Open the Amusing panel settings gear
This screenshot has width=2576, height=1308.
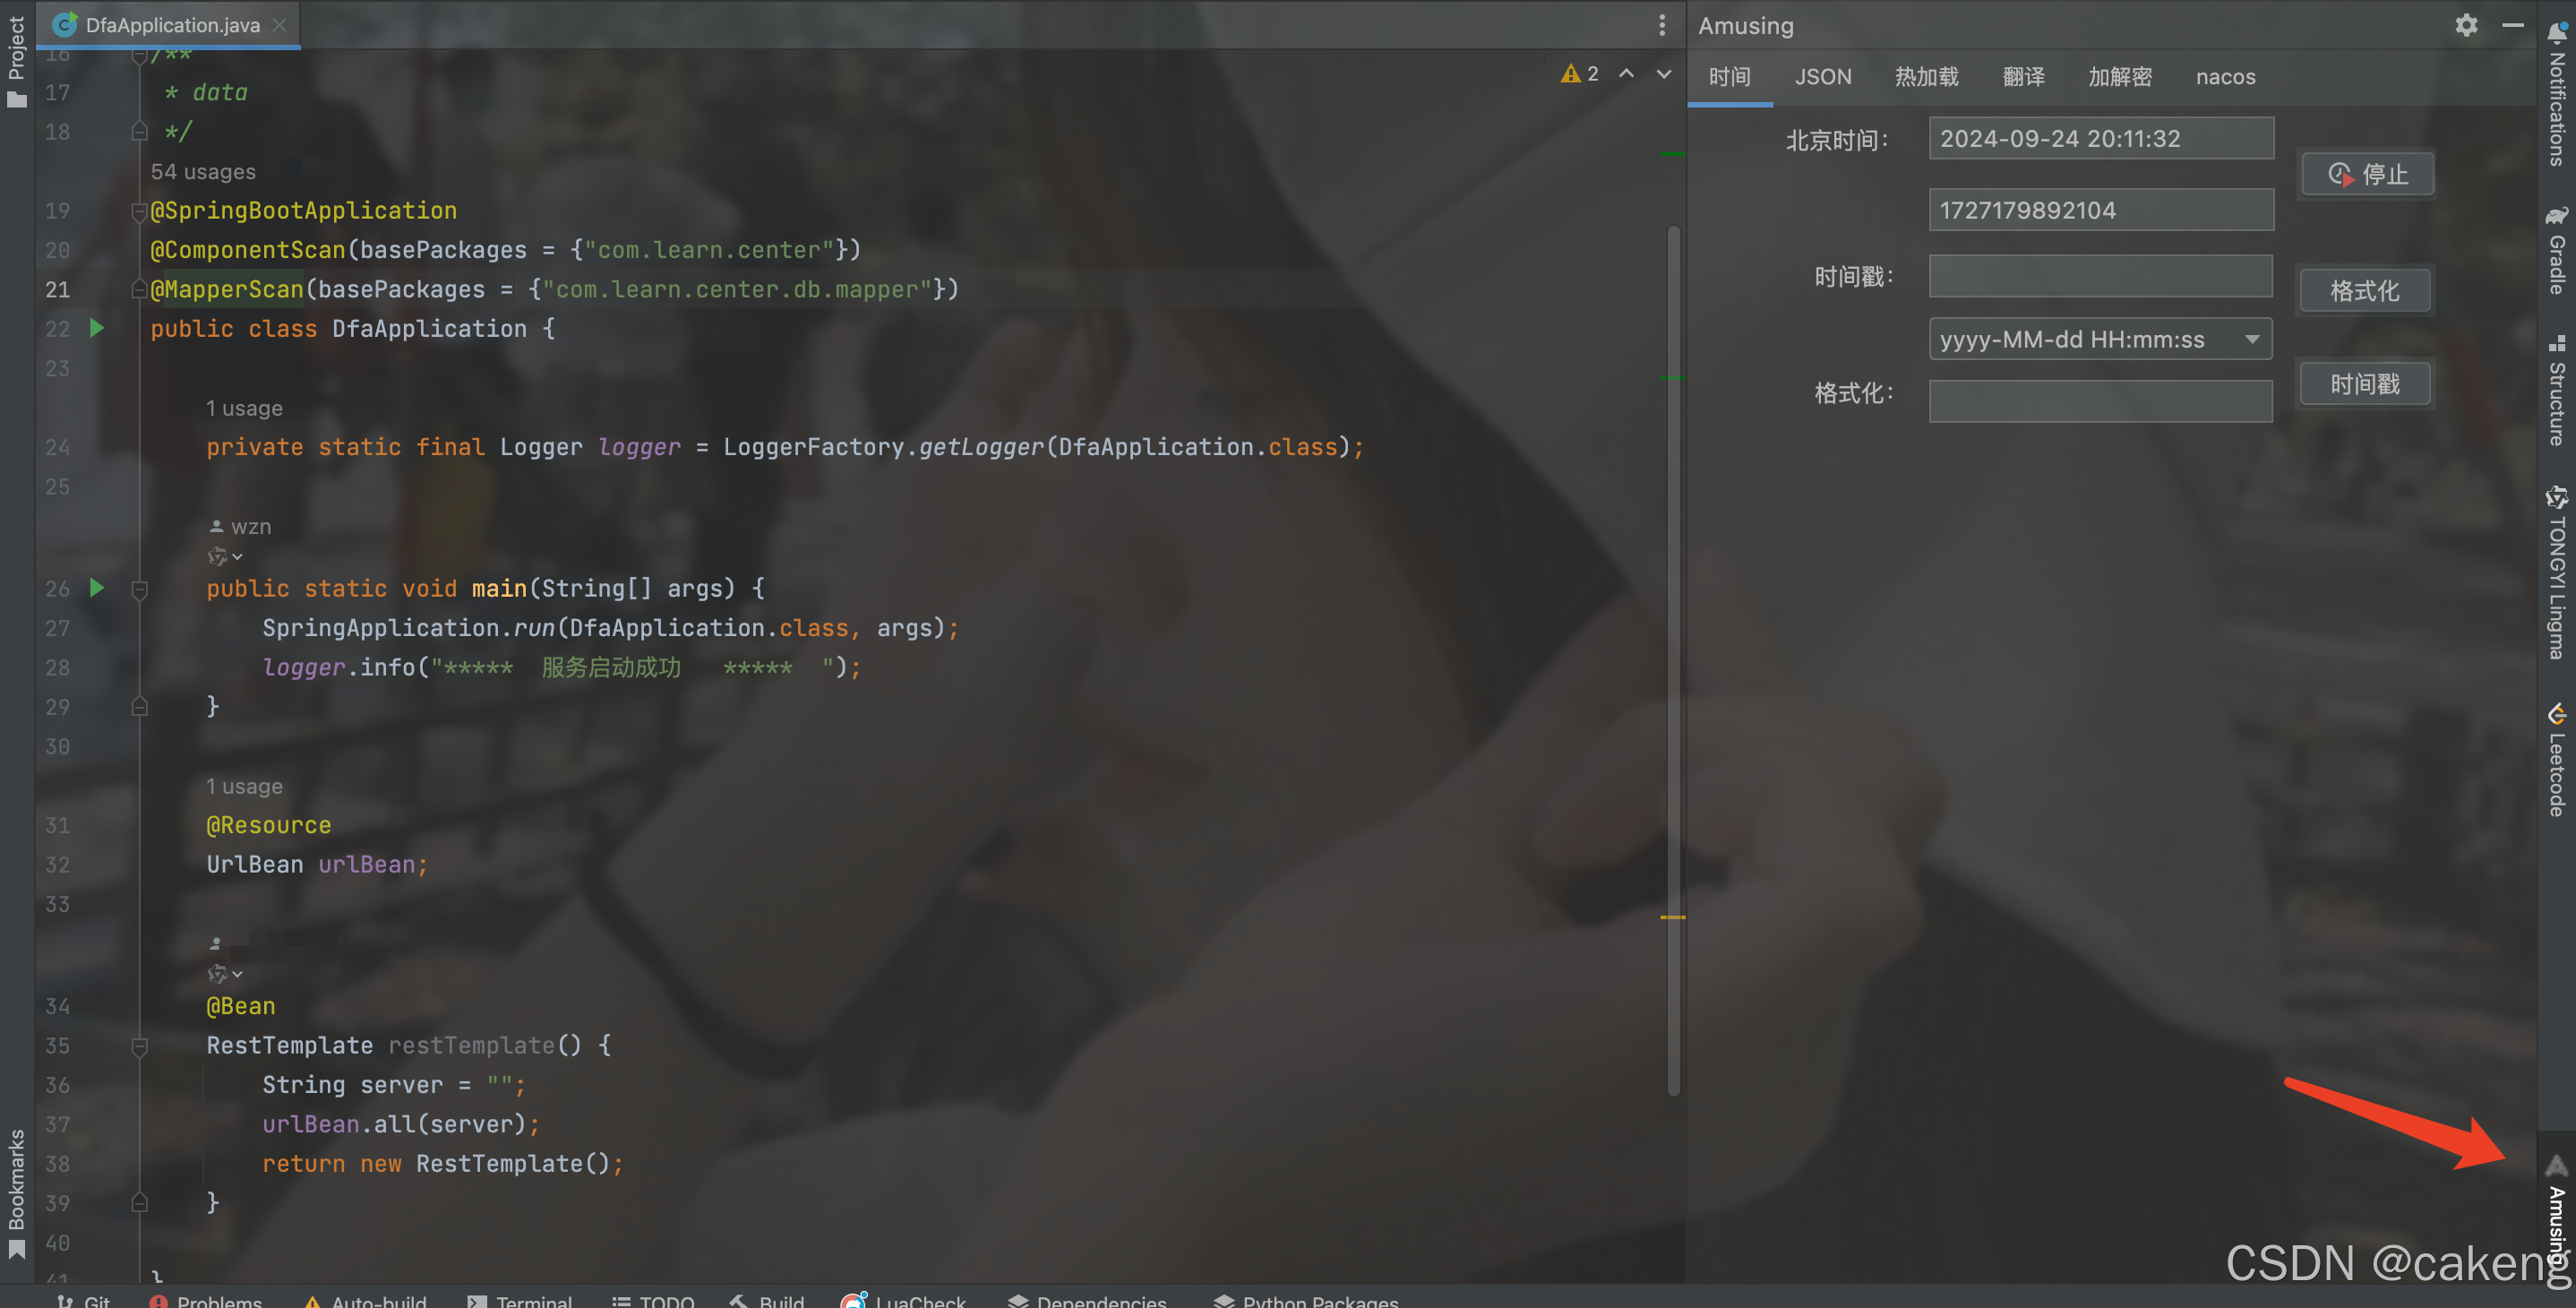2466,25
